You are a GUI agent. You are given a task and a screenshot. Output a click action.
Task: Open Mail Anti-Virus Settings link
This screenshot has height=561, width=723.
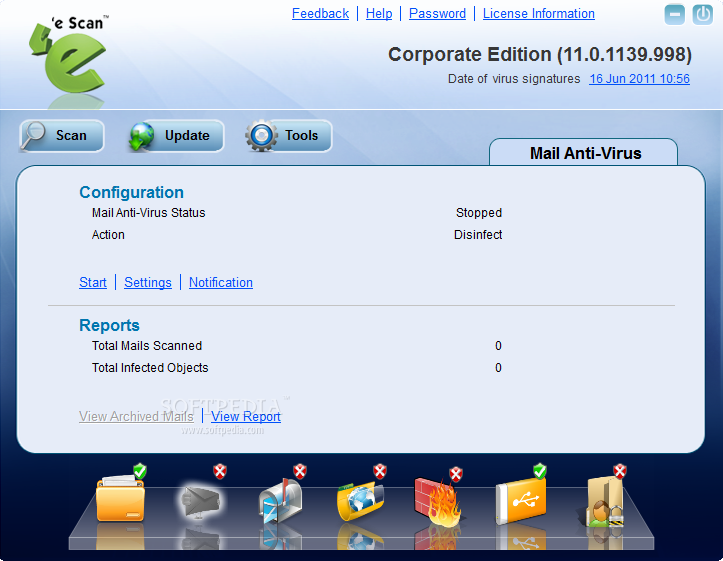click(x=148, y=283)
